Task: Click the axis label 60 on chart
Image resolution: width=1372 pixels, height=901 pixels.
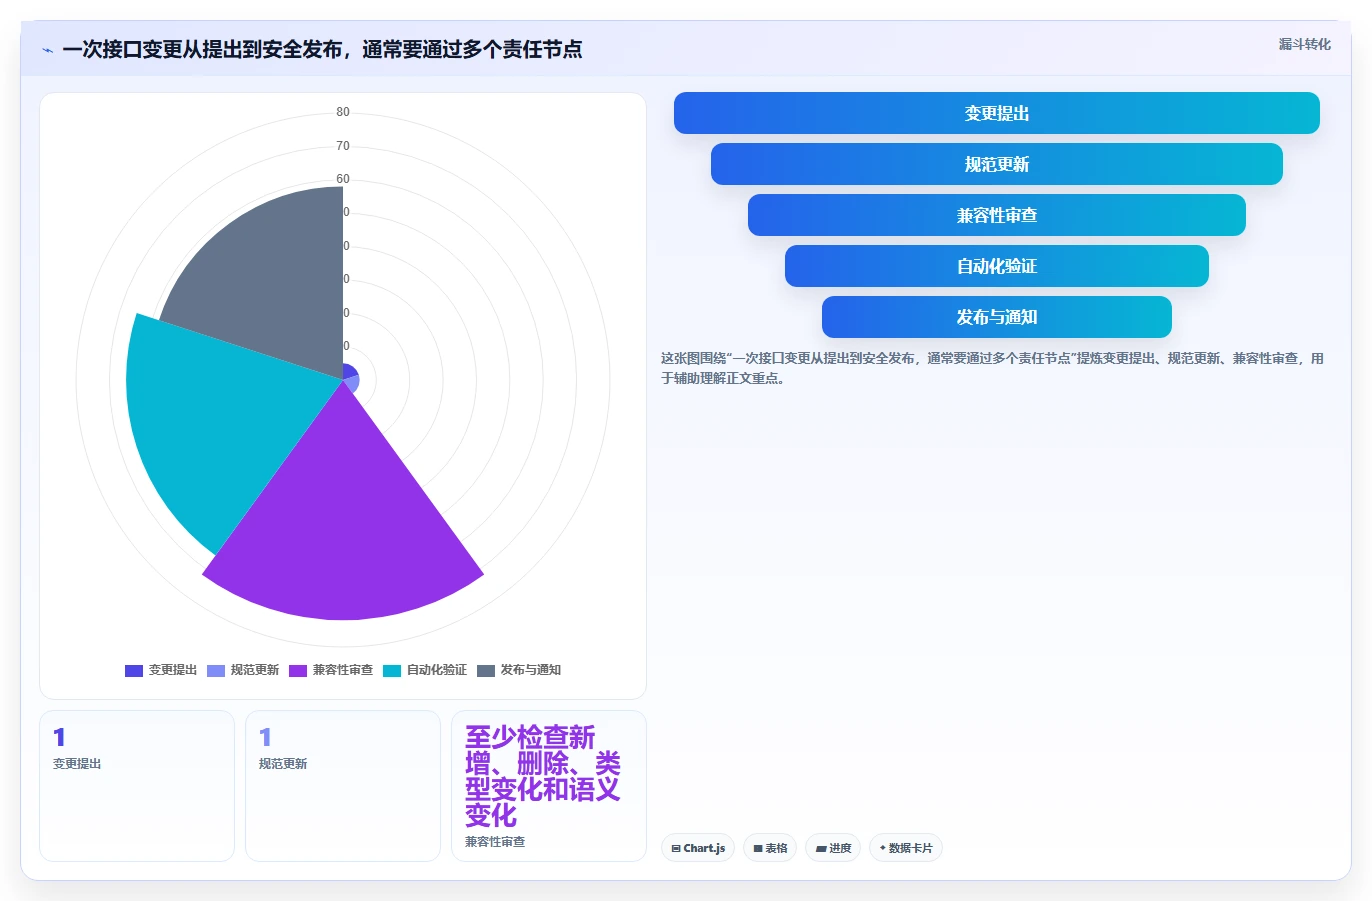Action: point(343,179)
